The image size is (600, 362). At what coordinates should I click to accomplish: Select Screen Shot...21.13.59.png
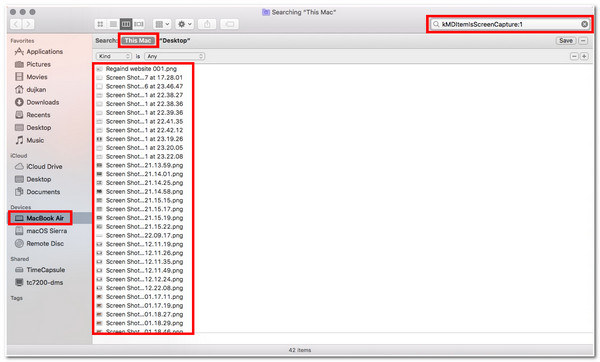(144, 165)
